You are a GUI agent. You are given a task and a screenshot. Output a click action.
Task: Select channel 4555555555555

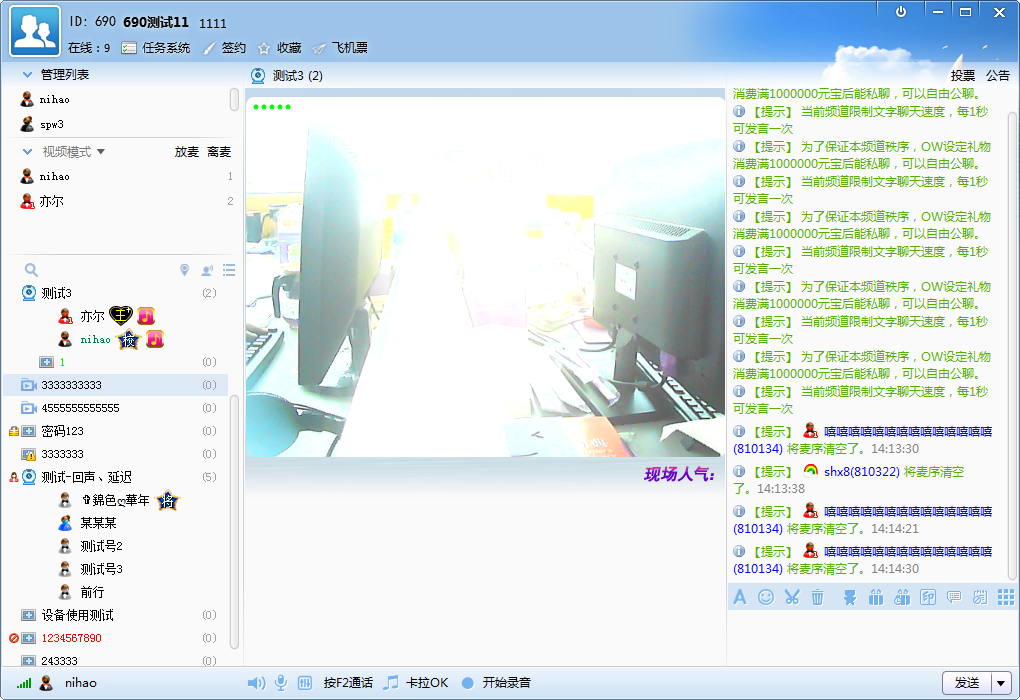point(80,408)
